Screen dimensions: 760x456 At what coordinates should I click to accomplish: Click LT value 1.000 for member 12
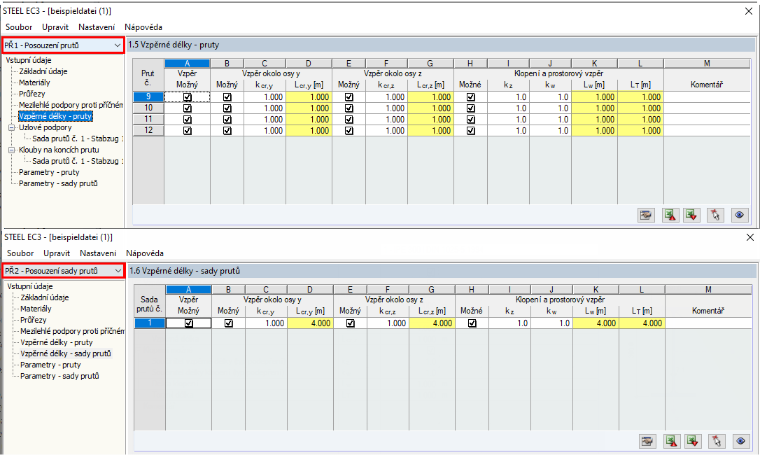[x=640, y=130]
